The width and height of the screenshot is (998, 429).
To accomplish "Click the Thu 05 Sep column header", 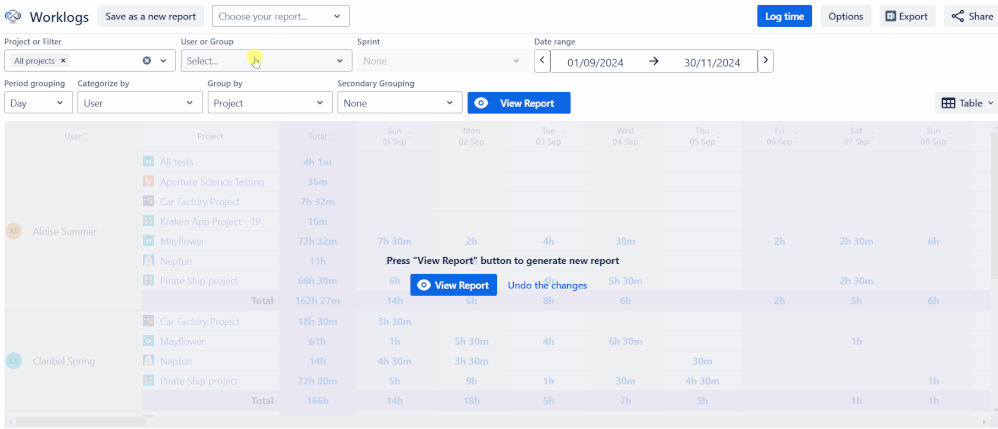I will click(702, 136).
